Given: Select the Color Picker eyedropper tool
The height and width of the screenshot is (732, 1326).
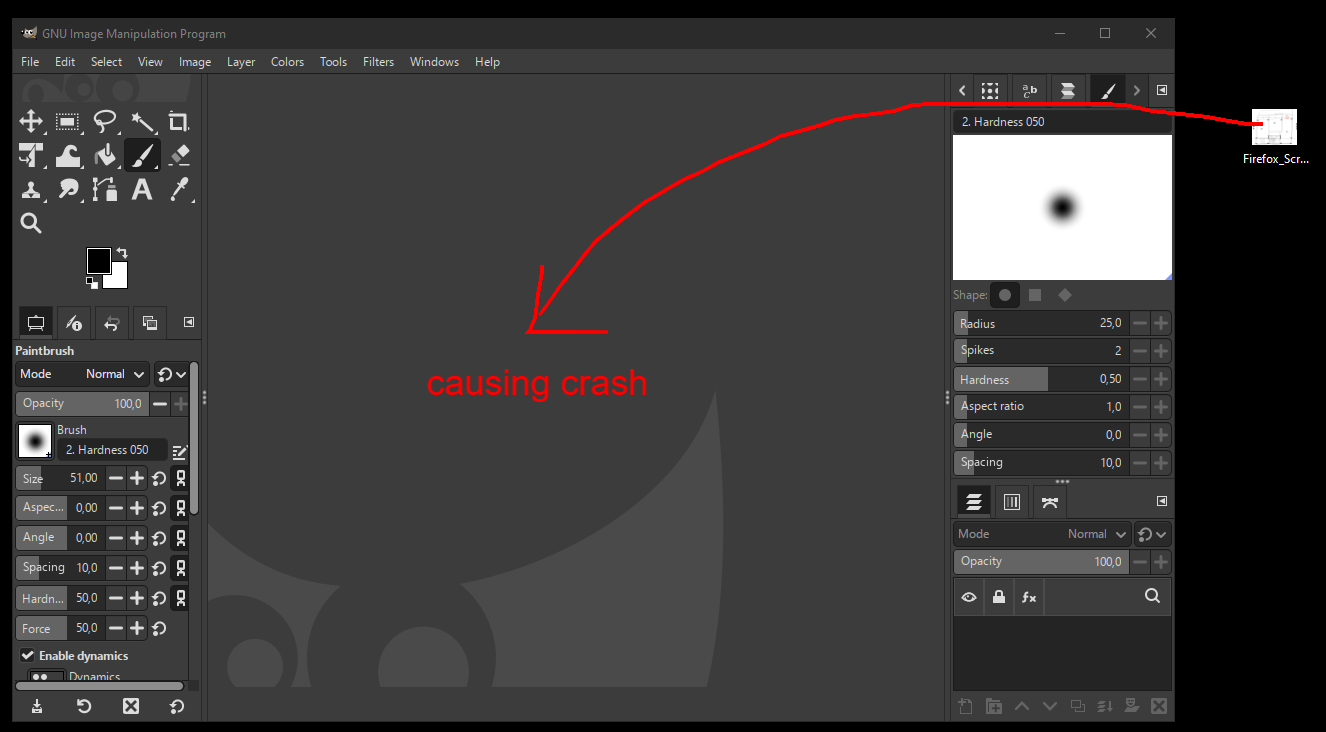Looking at the screenshot, I should coord(179,189).
